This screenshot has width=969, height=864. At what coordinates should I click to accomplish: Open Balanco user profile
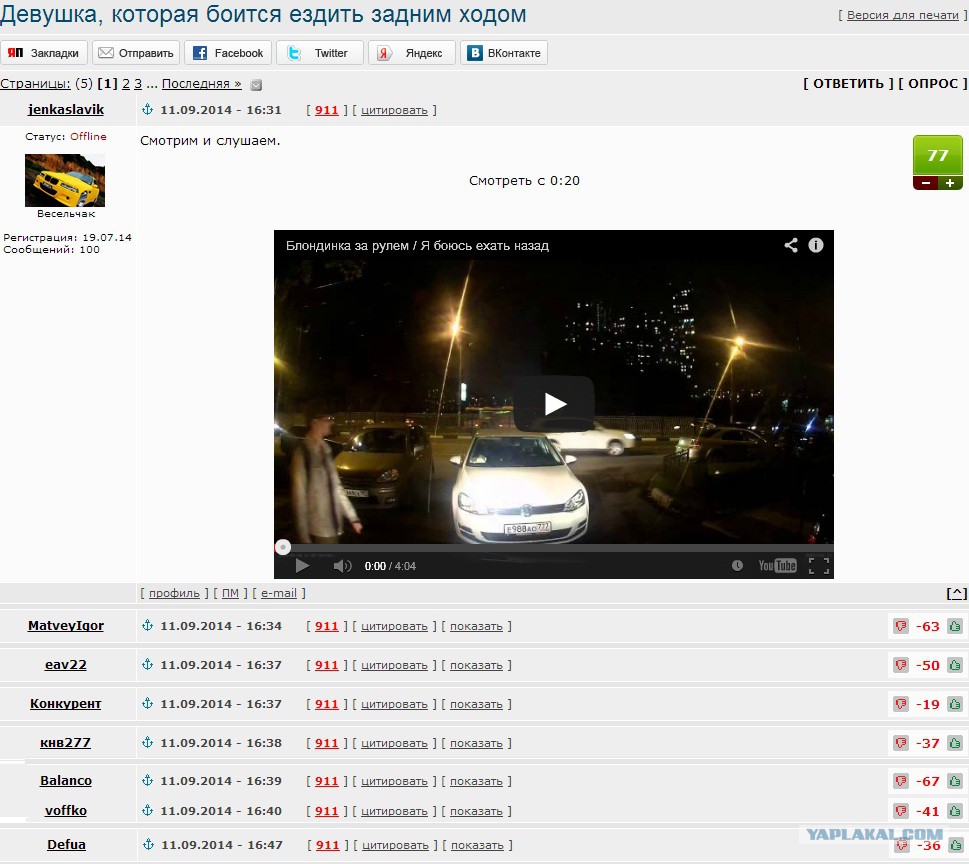point(66,781)
